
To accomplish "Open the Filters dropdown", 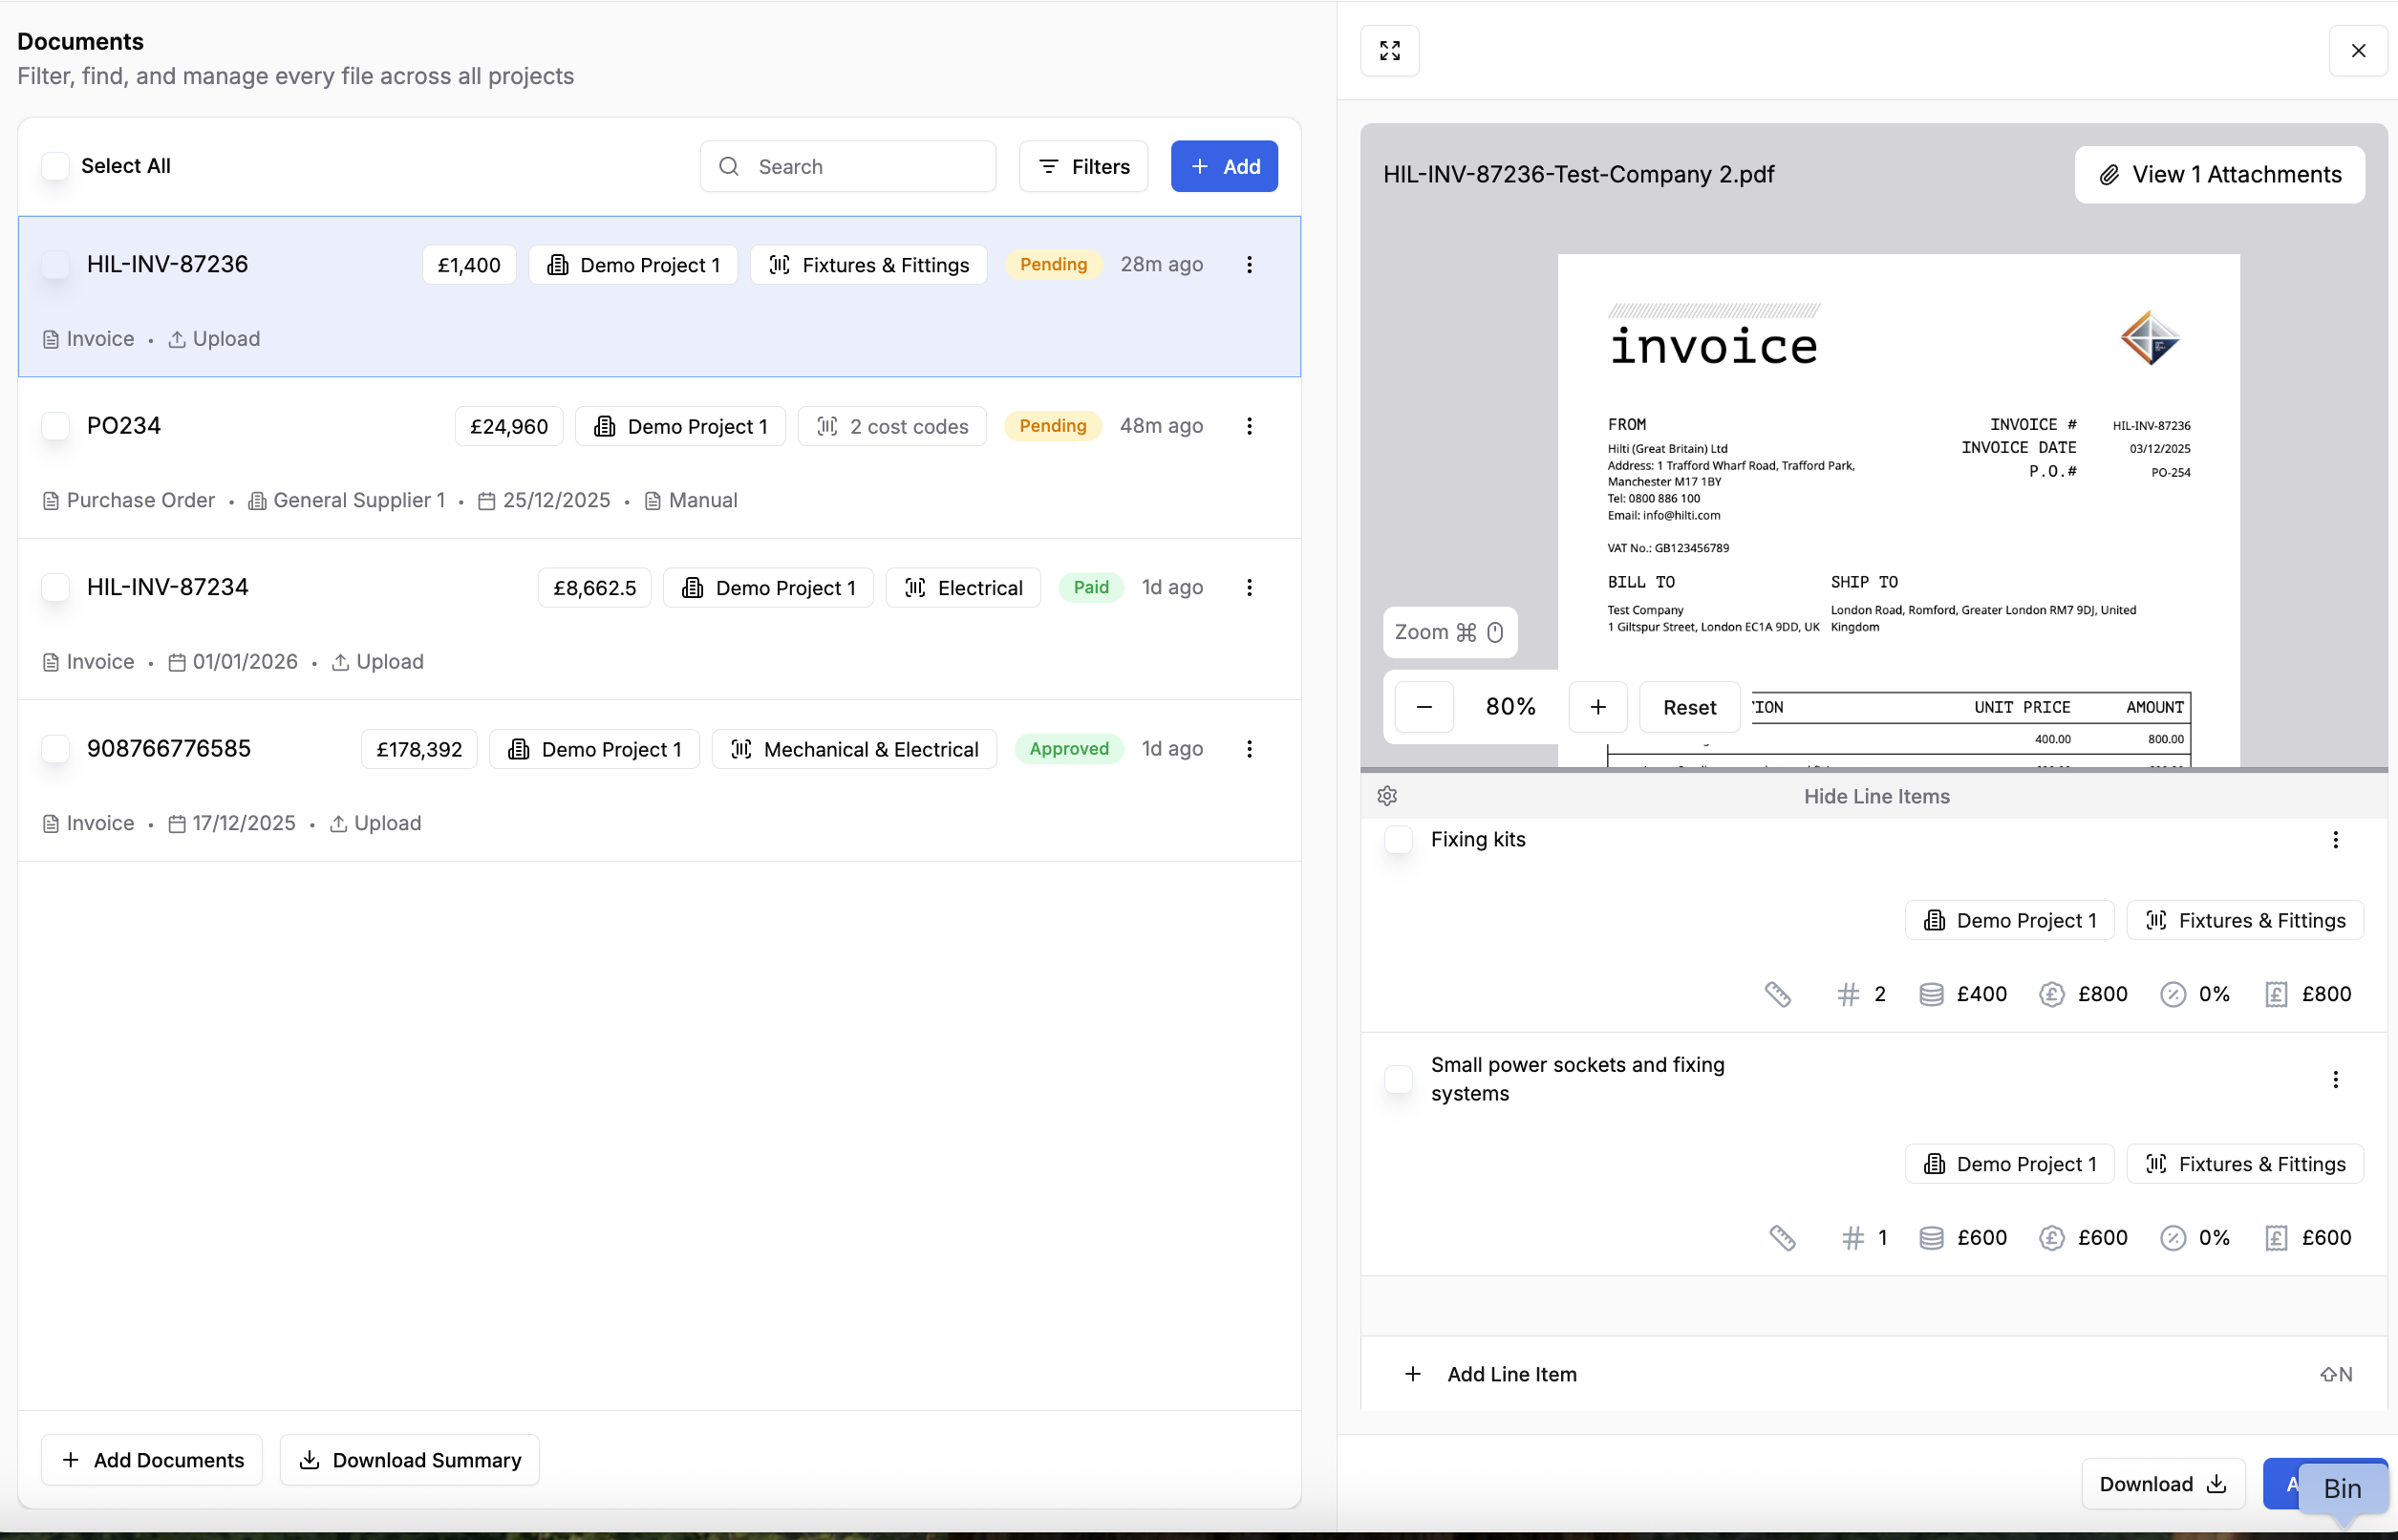I will click(1083, 167).
